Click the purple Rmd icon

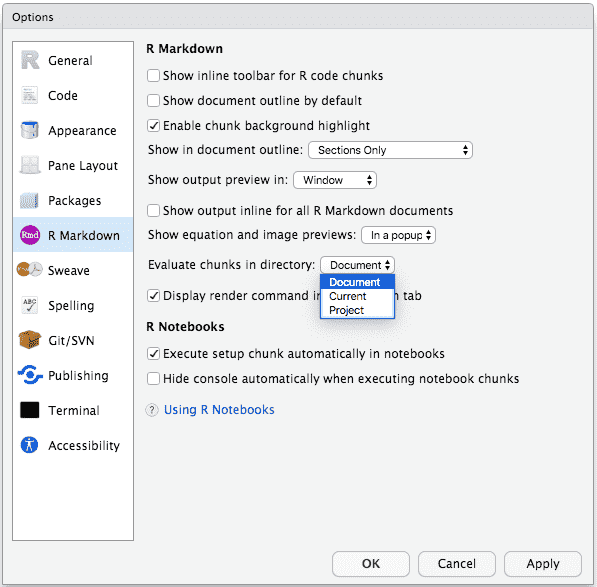click(30, 235)
